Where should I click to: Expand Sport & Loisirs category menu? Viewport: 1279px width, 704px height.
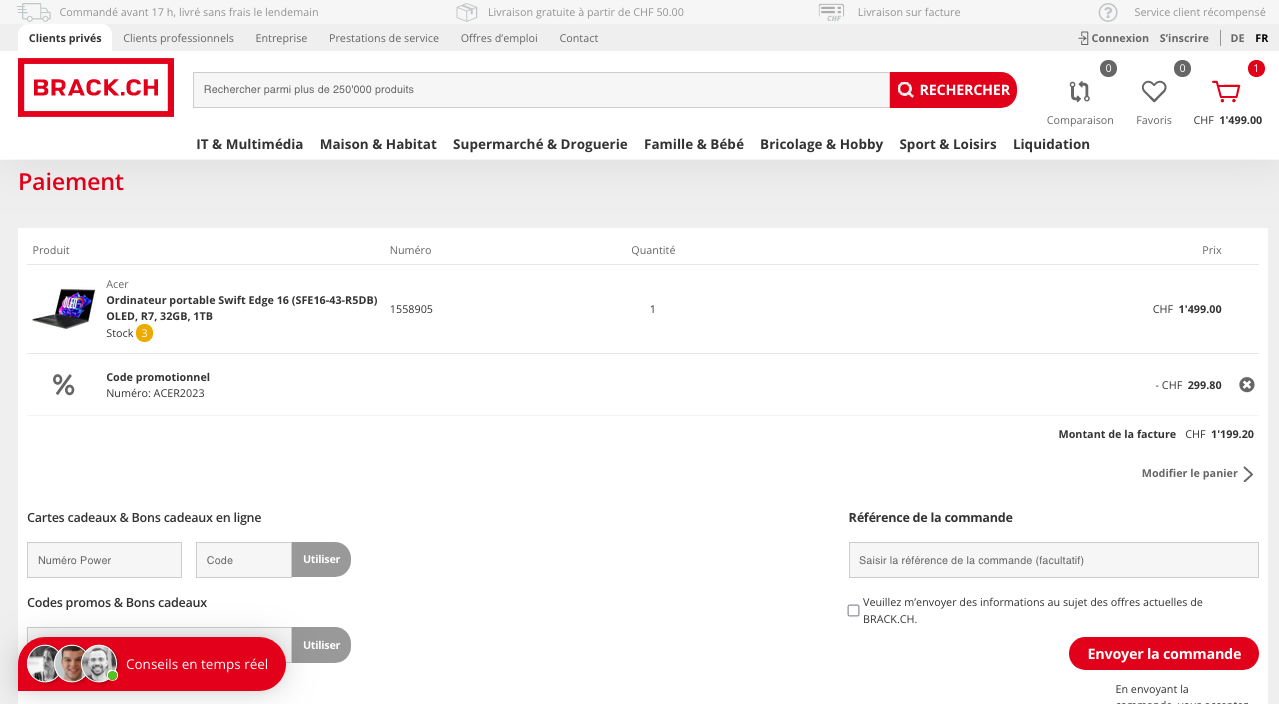[947, 144]
